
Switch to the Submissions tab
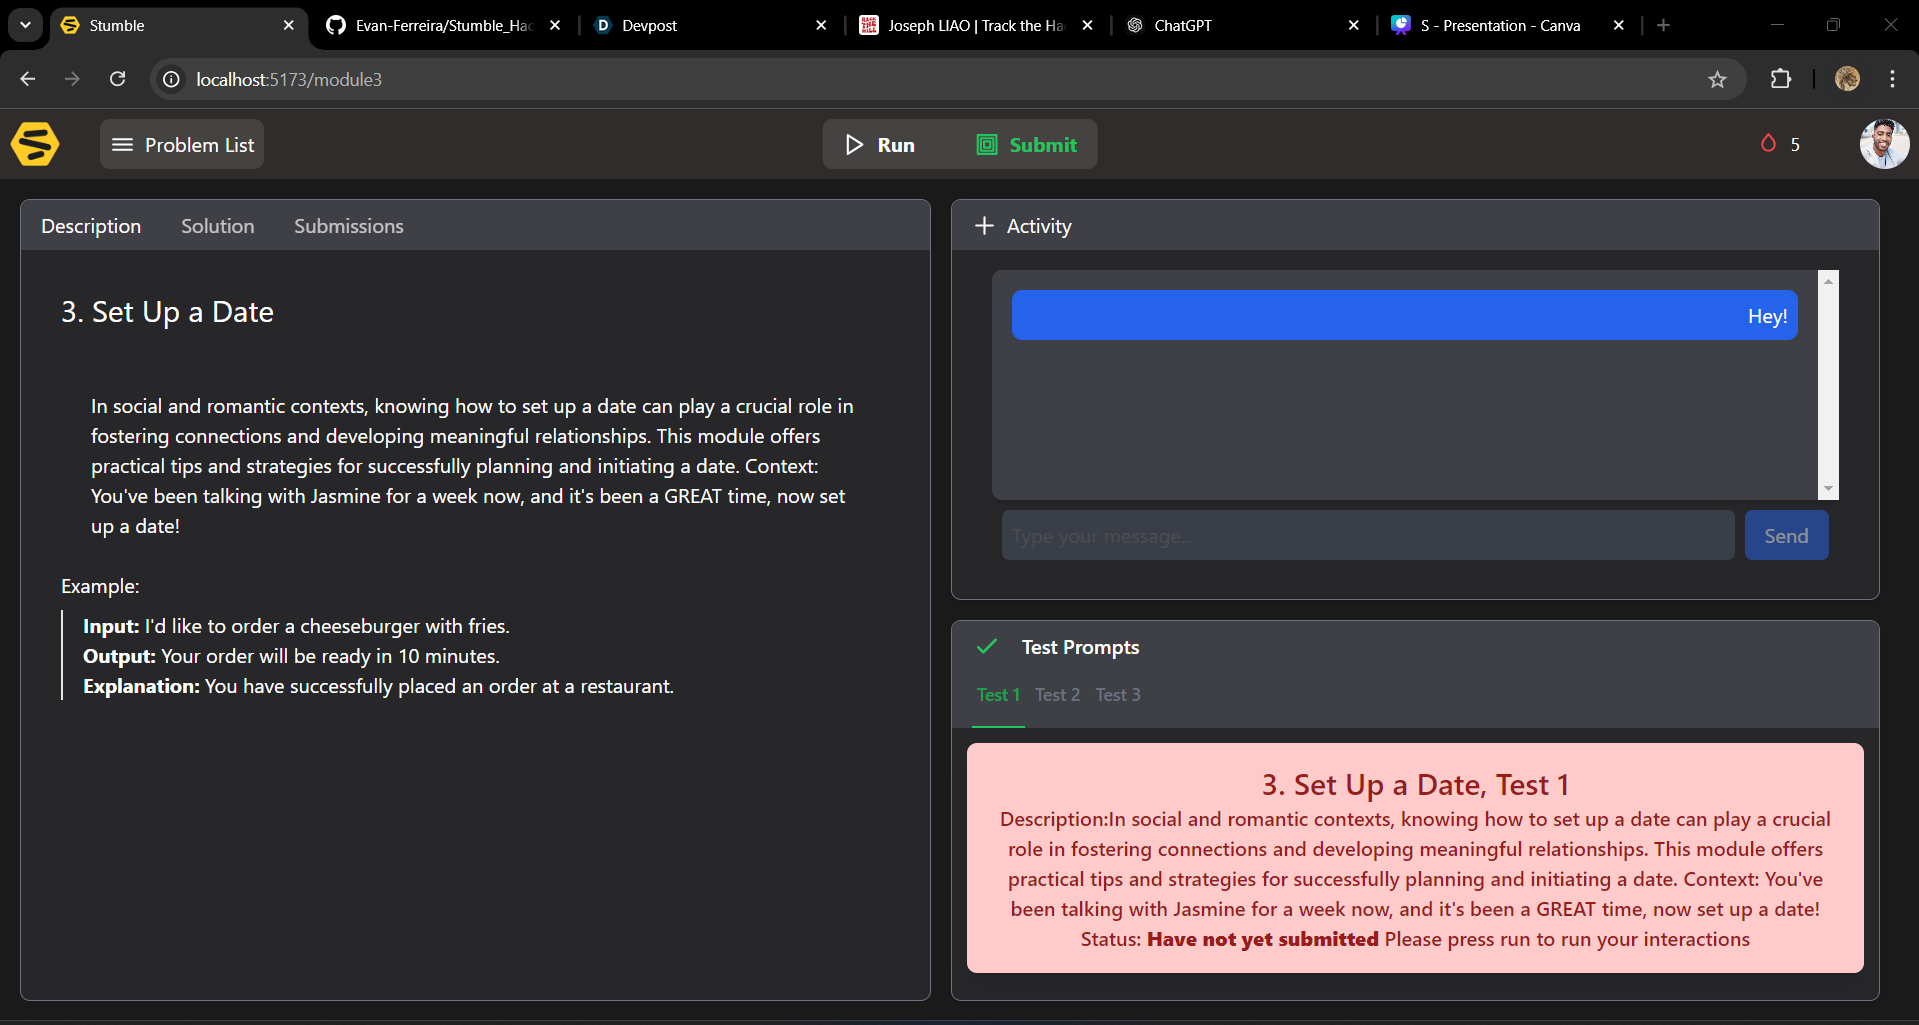click(349, 226)
